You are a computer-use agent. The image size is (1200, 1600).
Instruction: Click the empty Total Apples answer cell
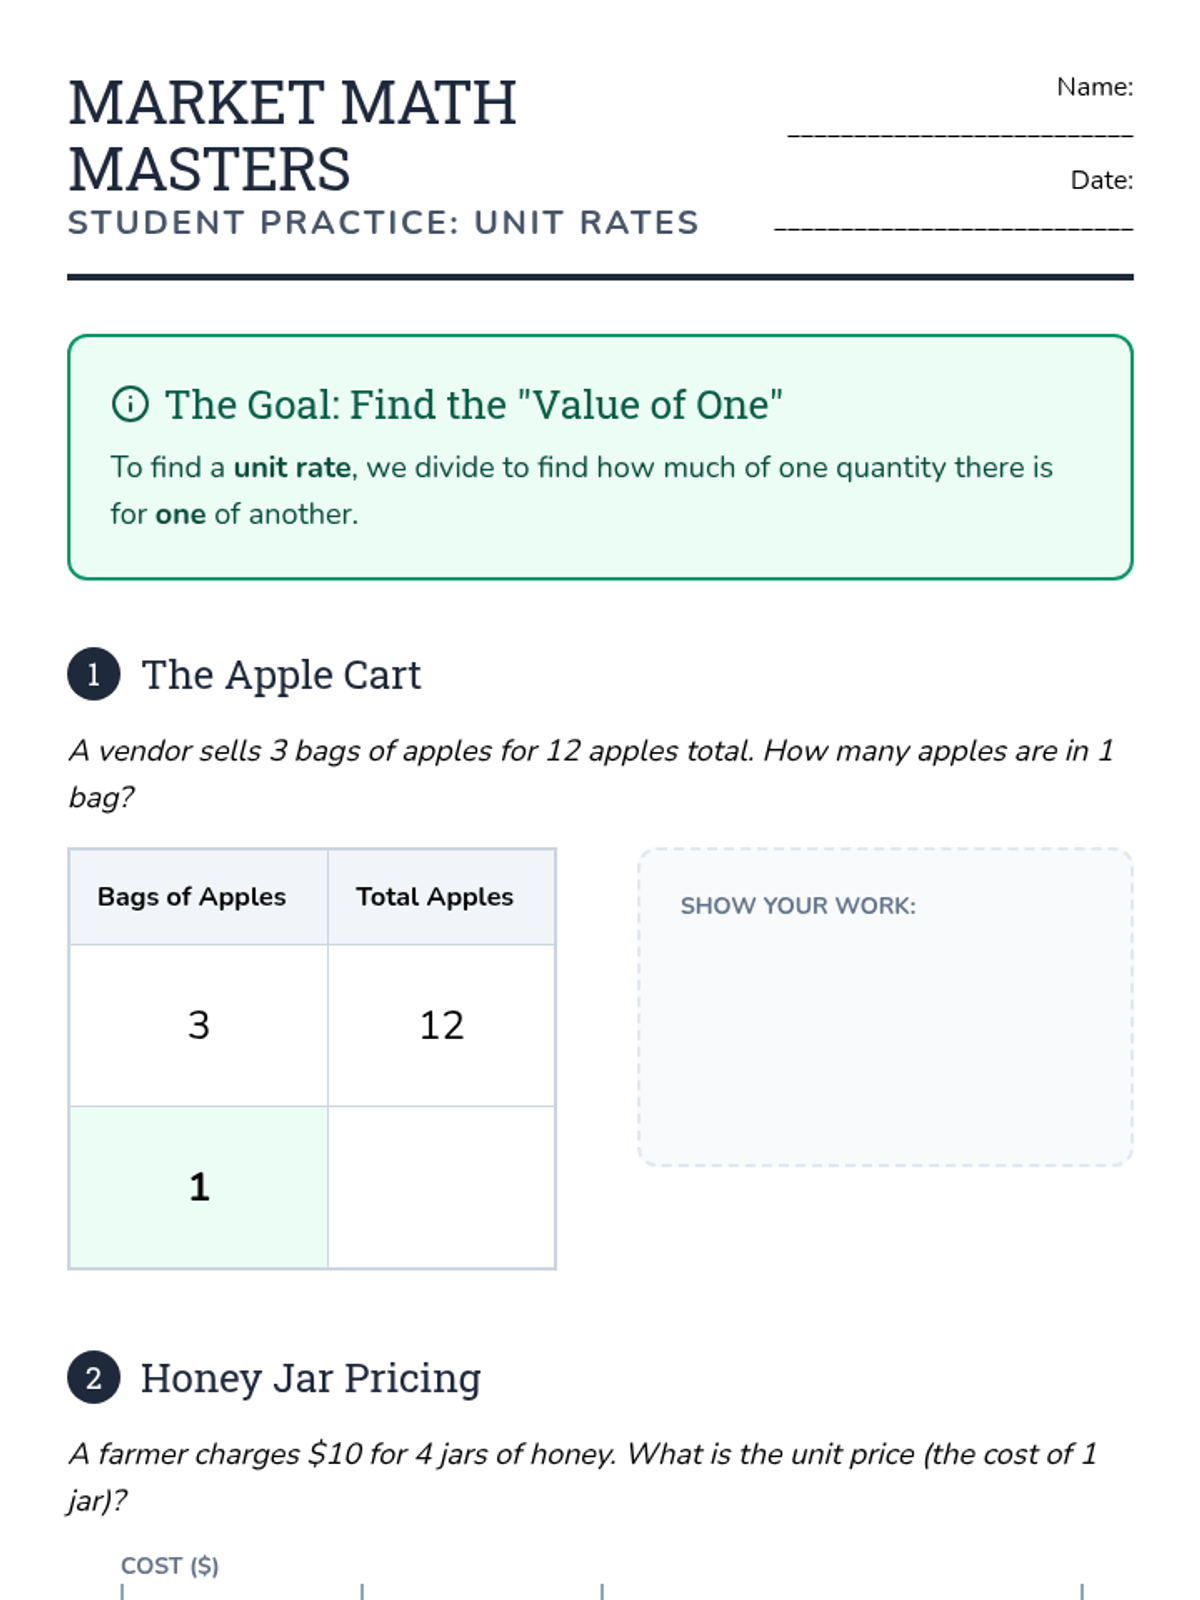pyautogui.click(x=441, y=1187)
